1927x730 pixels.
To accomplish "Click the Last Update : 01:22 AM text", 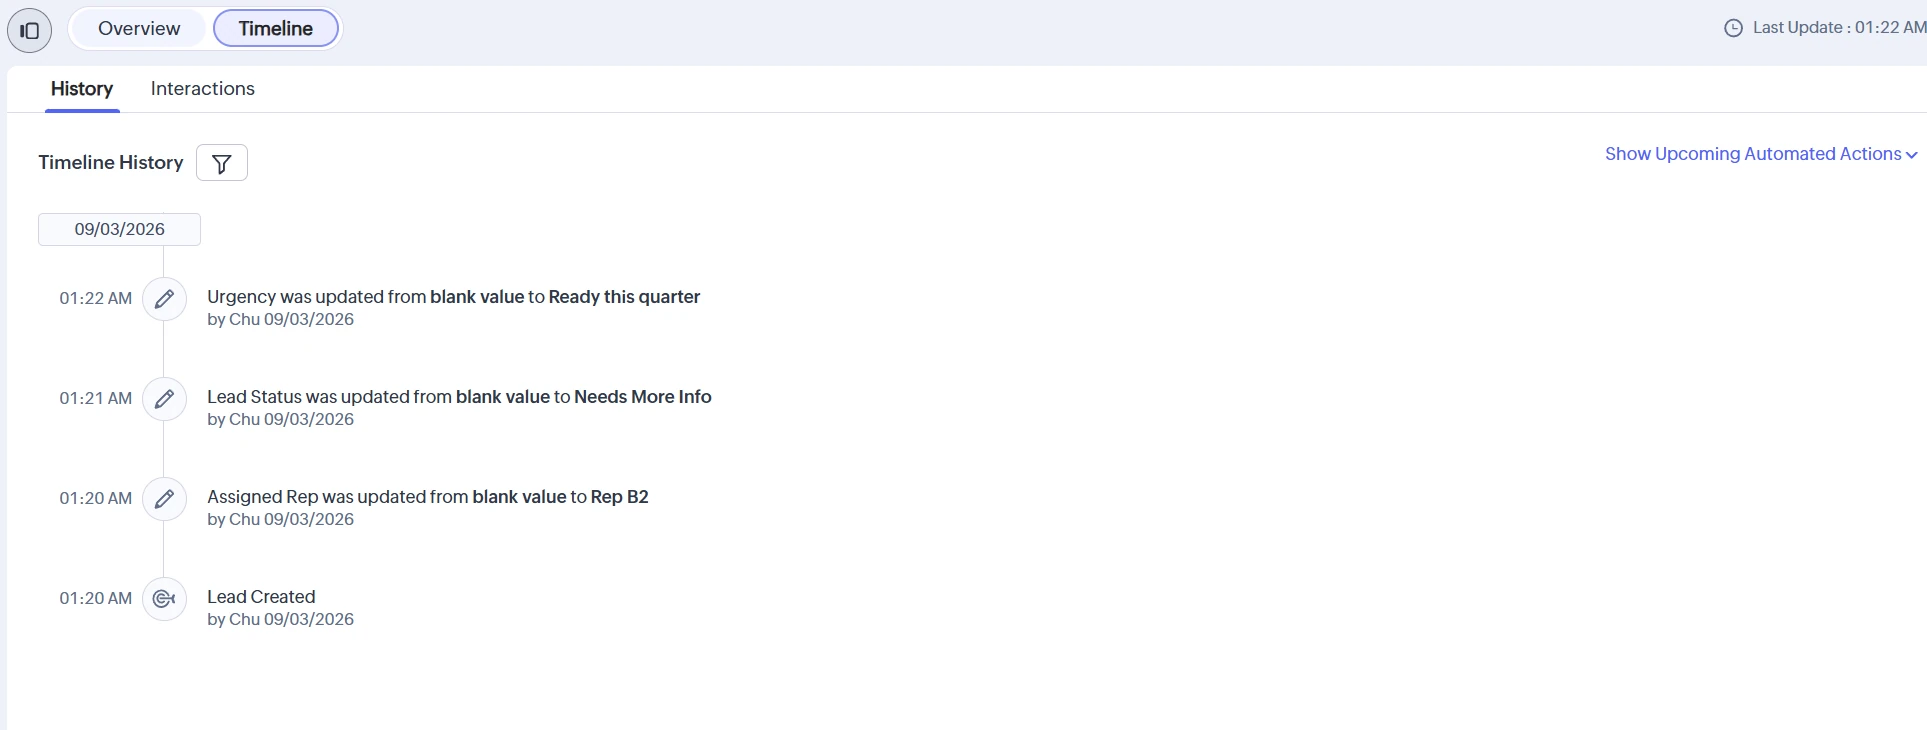I will click(1839, 28).
